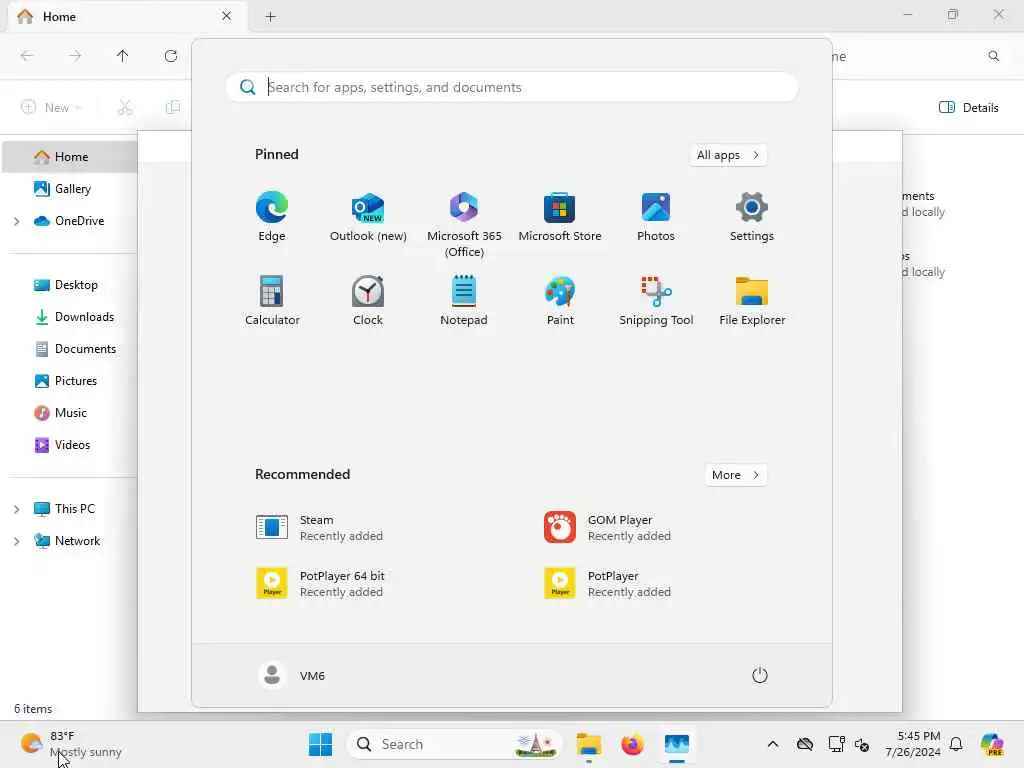Screen dimensions: 1024x768
Task: Launch Clock app
Action: pyautogui.click(x=368, y=300)
